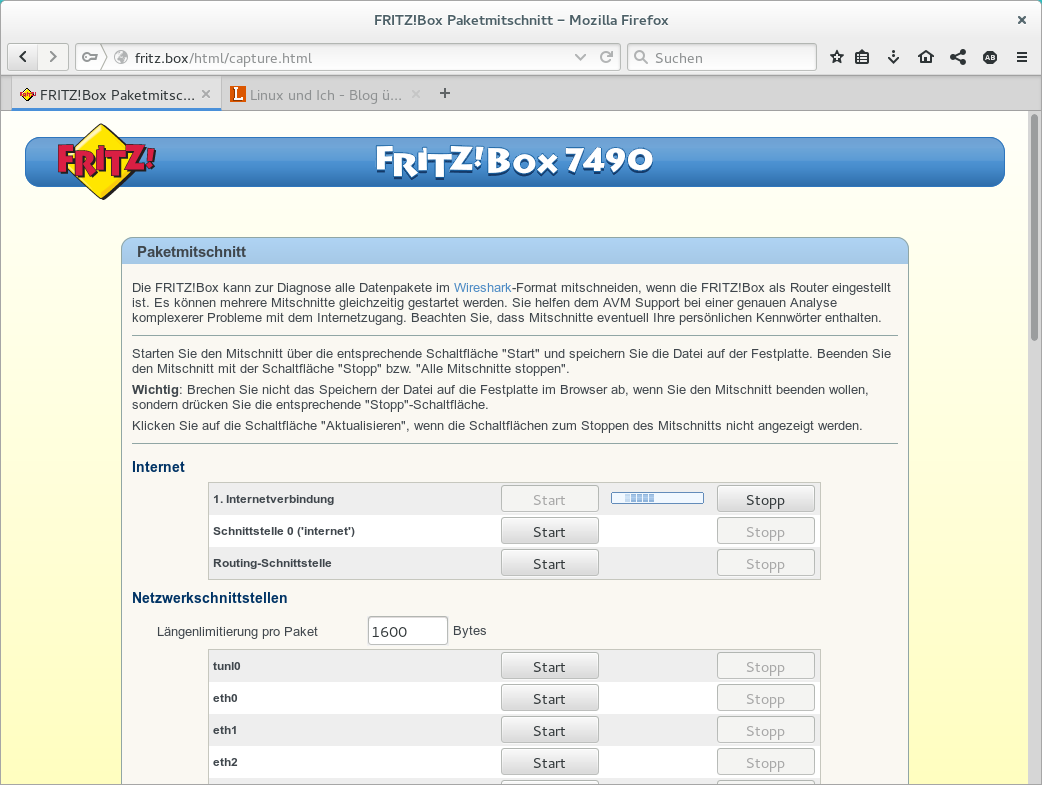Expand the URL history dropdown arrow
This screenshot has height=785, width=1042.
(580, 57)
